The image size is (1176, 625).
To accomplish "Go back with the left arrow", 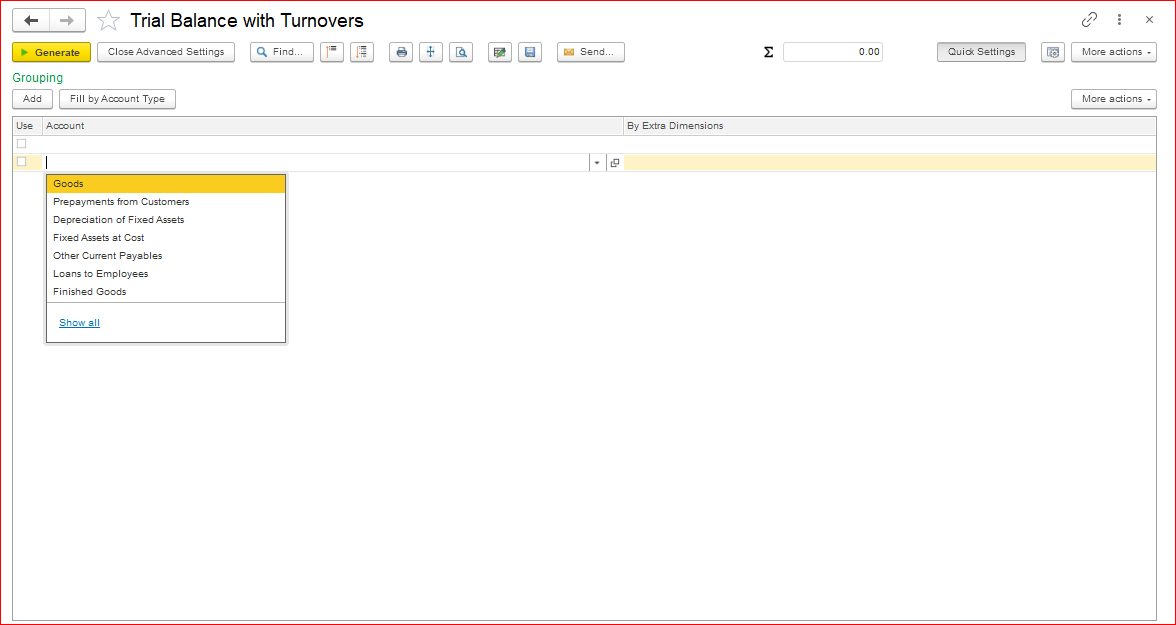I will [x=31, y=21].
